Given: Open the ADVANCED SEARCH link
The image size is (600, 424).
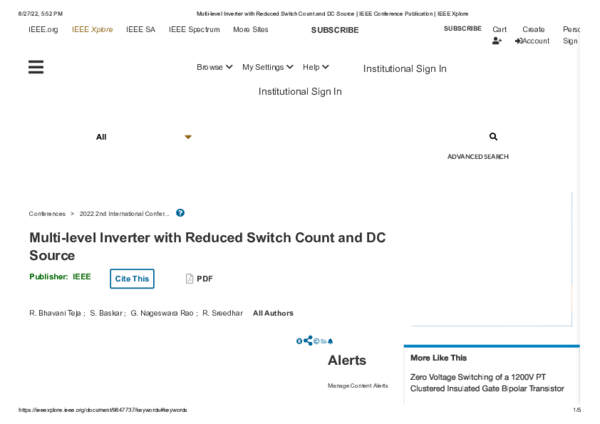Looking at the screenshot, I should coord(477,157).
